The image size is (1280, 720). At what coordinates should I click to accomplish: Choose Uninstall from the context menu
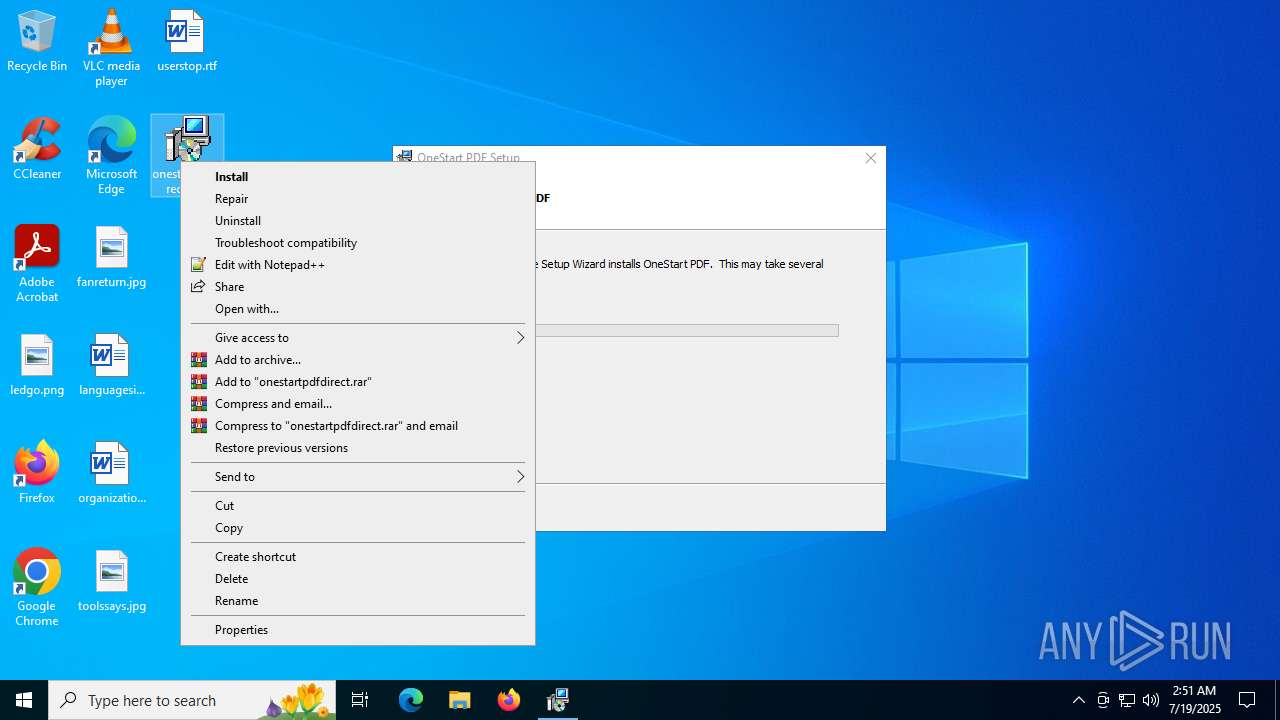(358, 221)
